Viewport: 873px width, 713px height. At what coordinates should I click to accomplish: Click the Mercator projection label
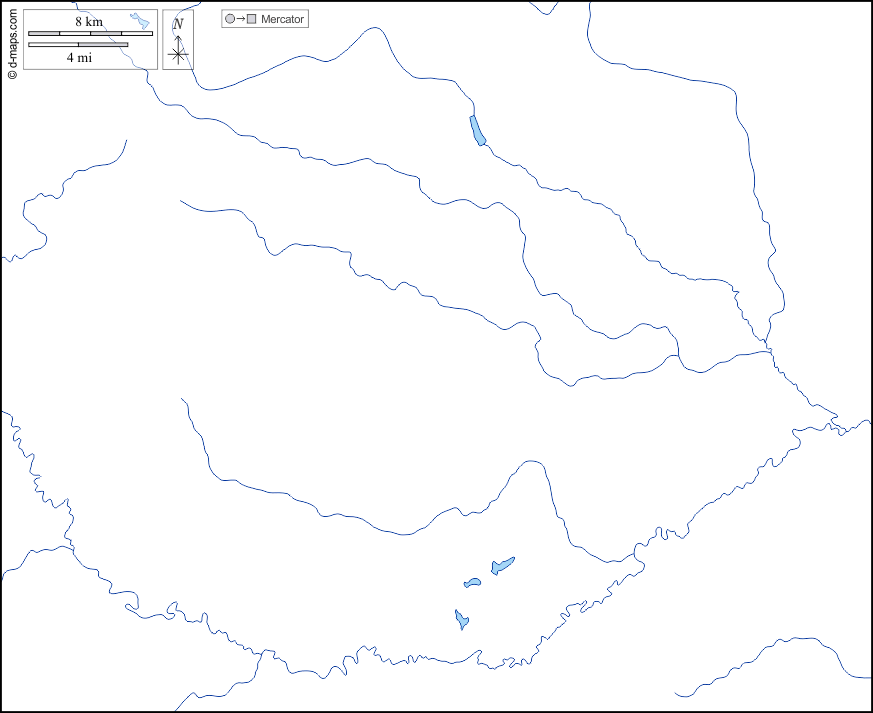[x=283, y=19]
